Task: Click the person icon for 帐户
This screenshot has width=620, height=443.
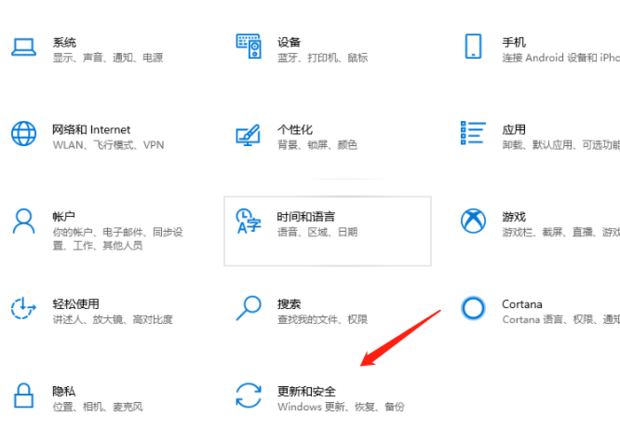Action: click(24, 221)
